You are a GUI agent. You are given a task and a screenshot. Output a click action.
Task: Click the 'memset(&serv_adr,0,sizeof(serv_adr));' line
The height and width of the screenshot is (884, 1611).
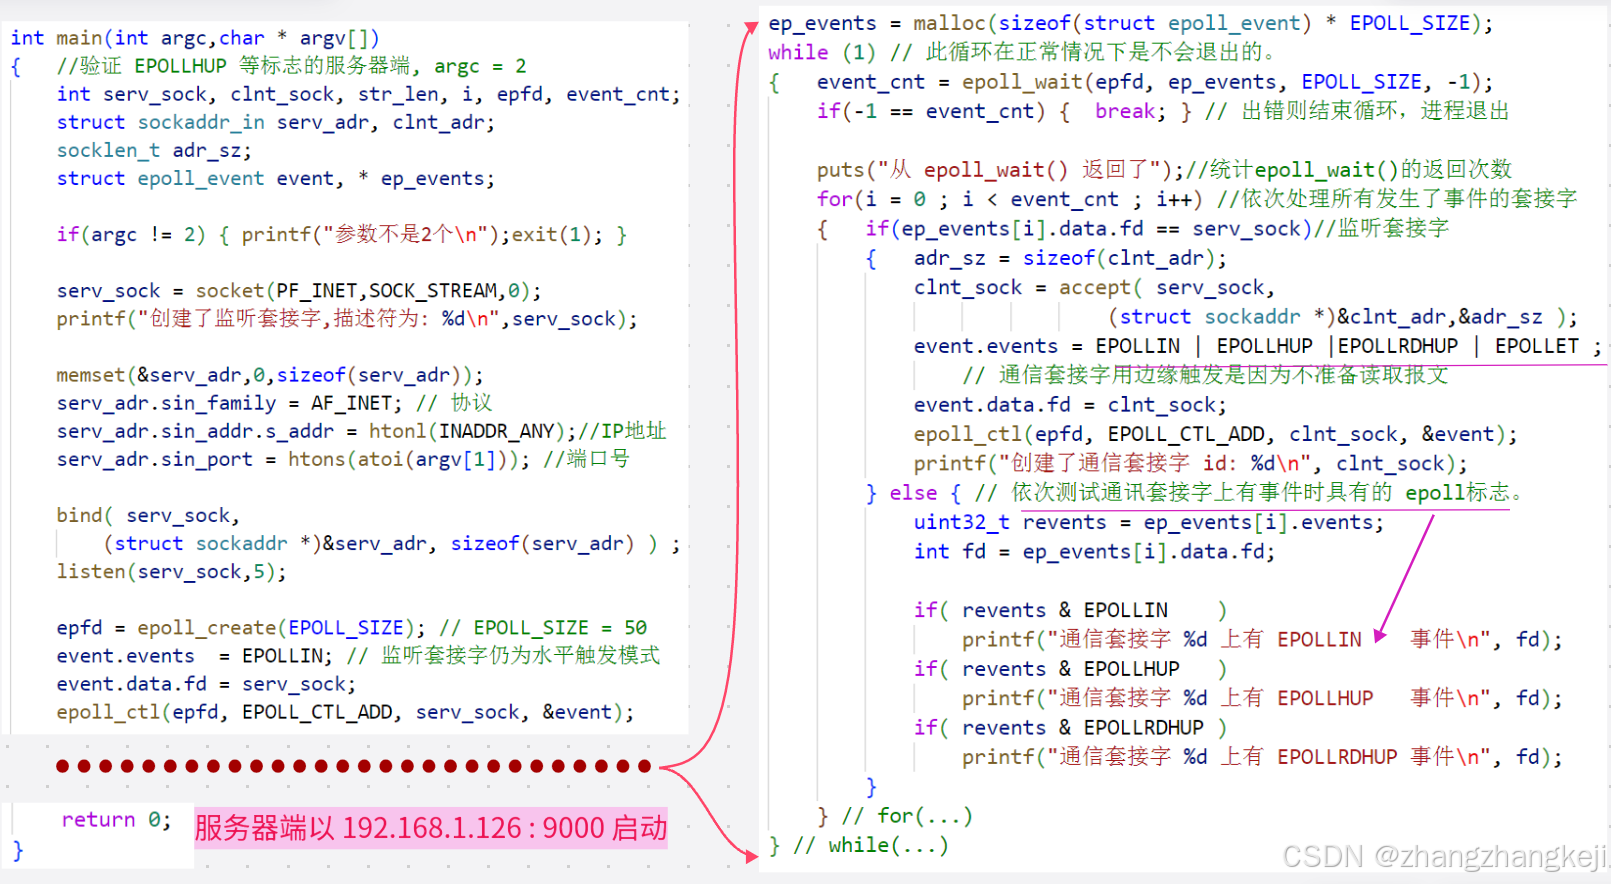[x=270, y=374]
